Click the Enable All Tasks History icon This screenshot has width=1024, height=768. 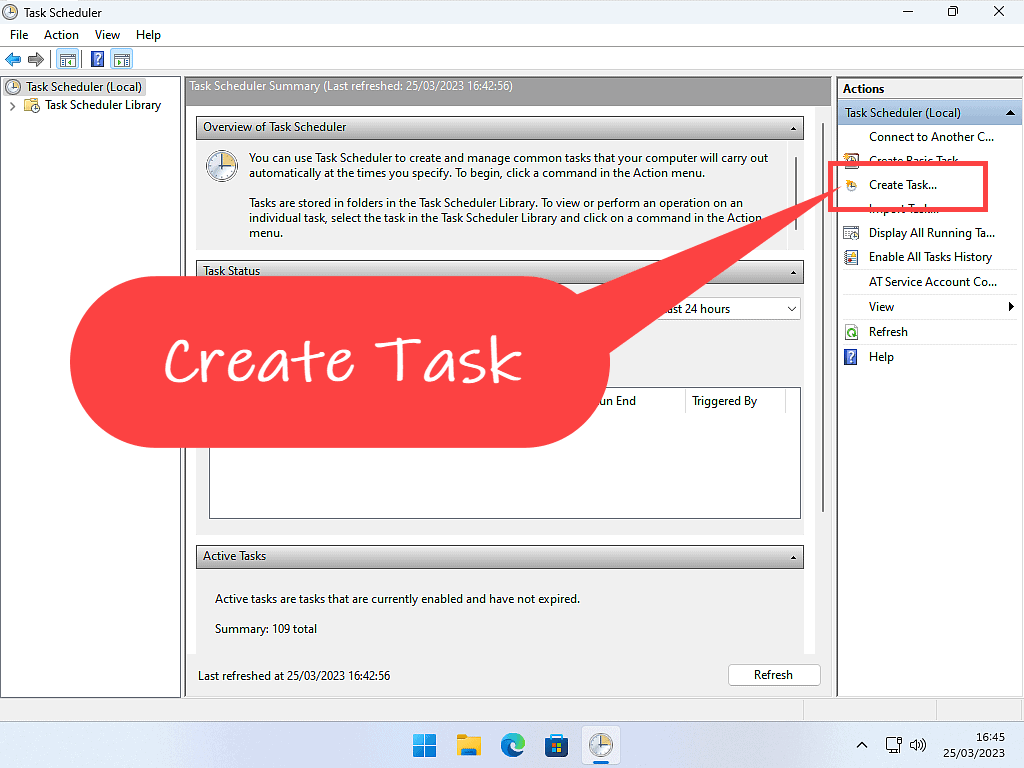point(851,257)
